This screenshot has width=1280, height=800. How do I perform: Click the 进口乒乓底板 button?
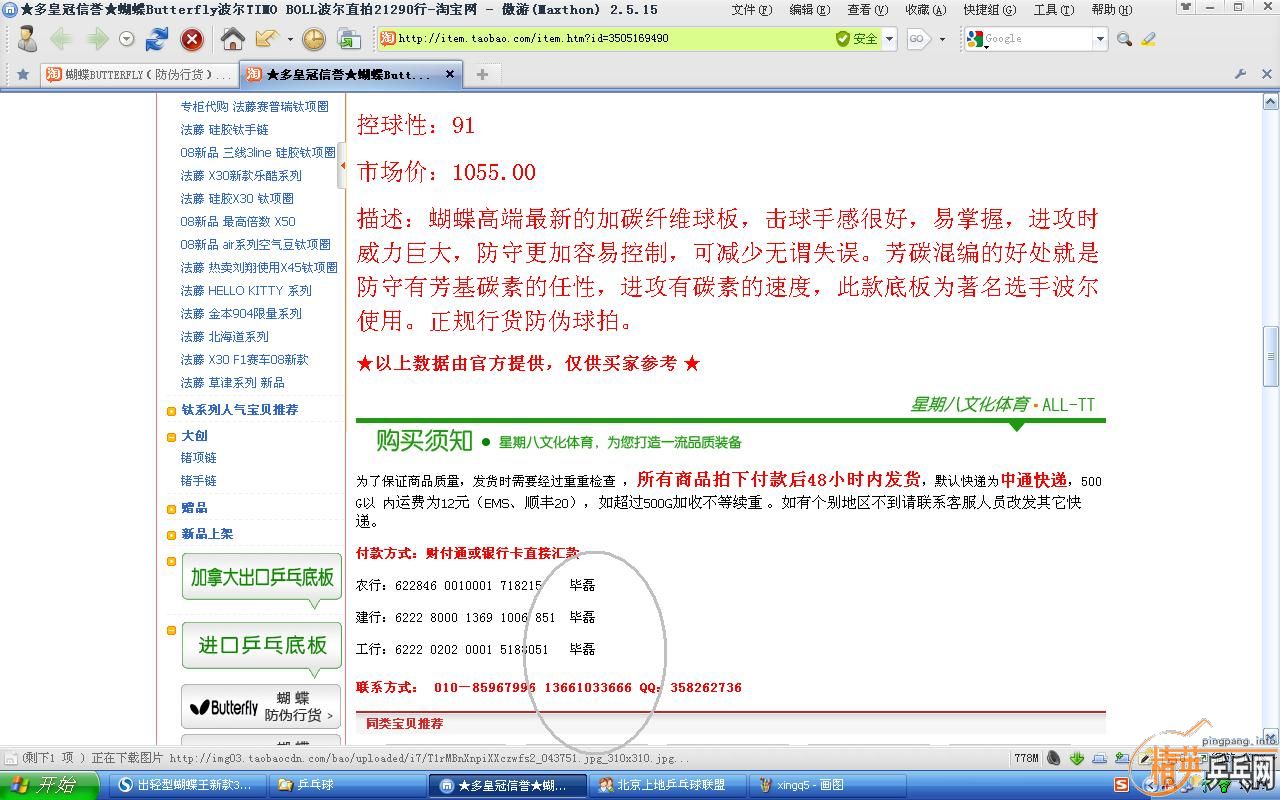click(x=260, y=646)
